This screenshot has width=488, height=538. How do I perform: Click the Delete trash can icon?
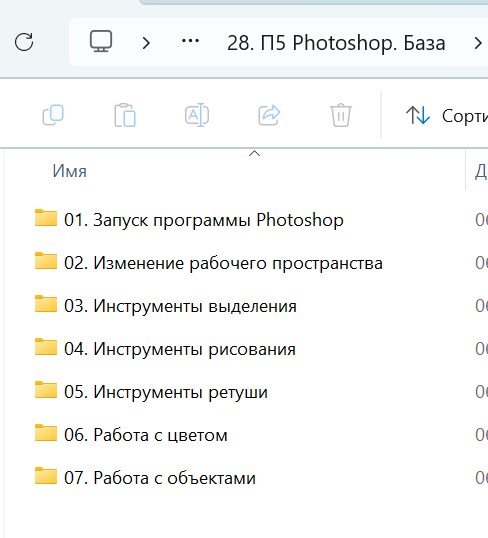[341, 115]
